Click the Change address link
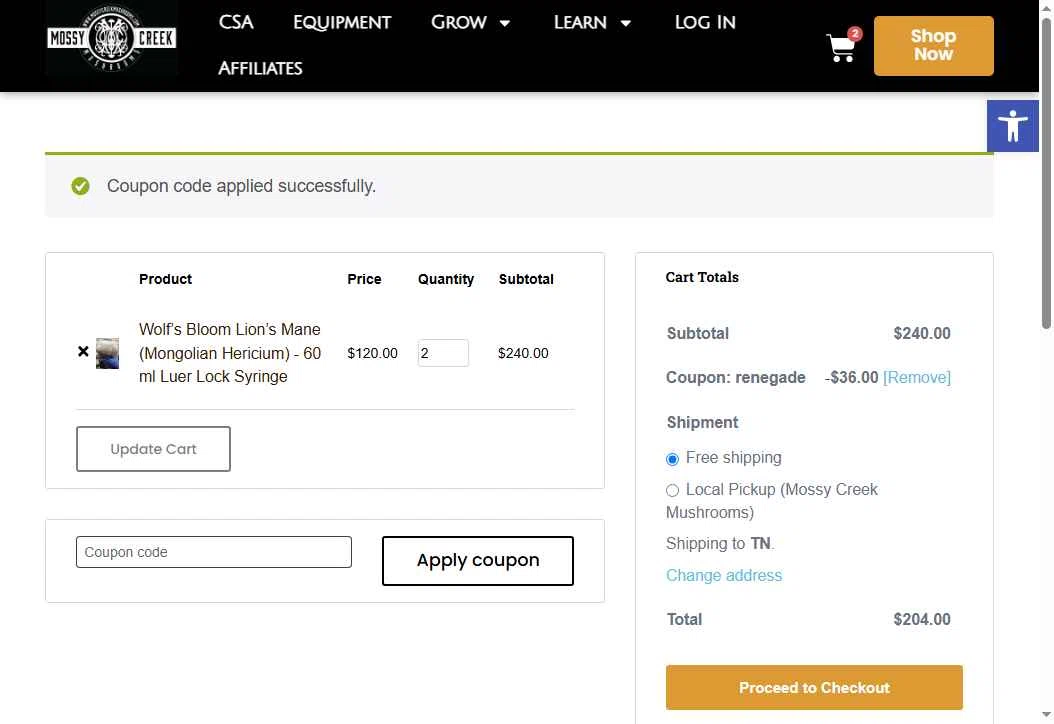This screenshot has height=724, width=1054. [724, 575]
